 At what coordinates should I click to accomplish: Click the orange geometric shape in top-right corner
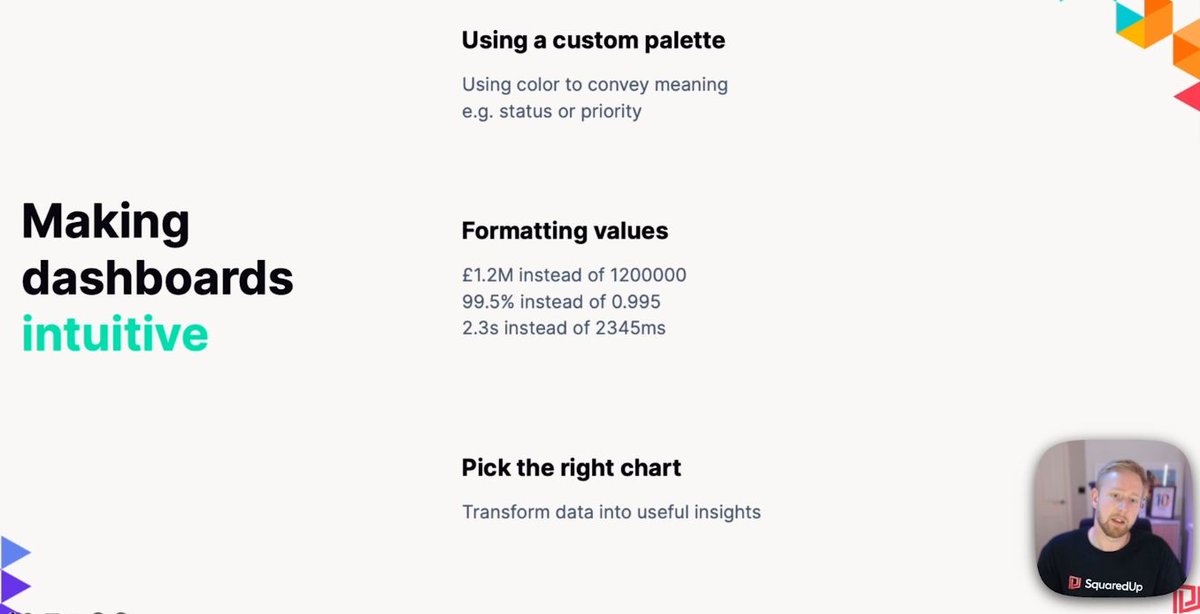point(1158,24)
